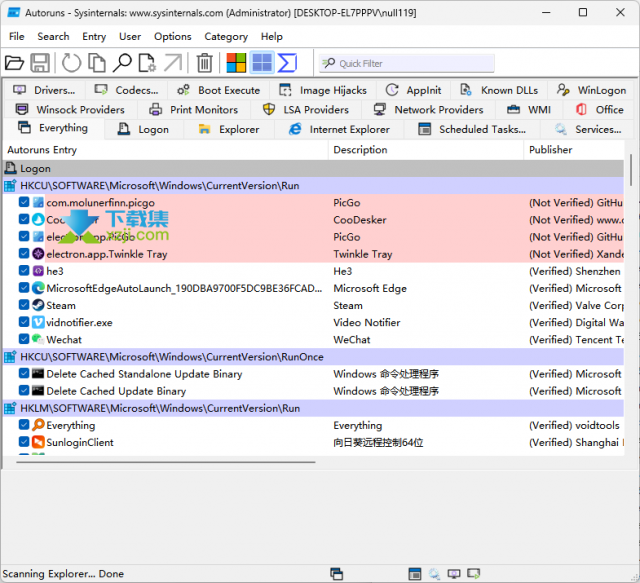This screenshot has height=583, width=640.
Task: Disable the Steam autorun checkbox
Action: [24, 305]
